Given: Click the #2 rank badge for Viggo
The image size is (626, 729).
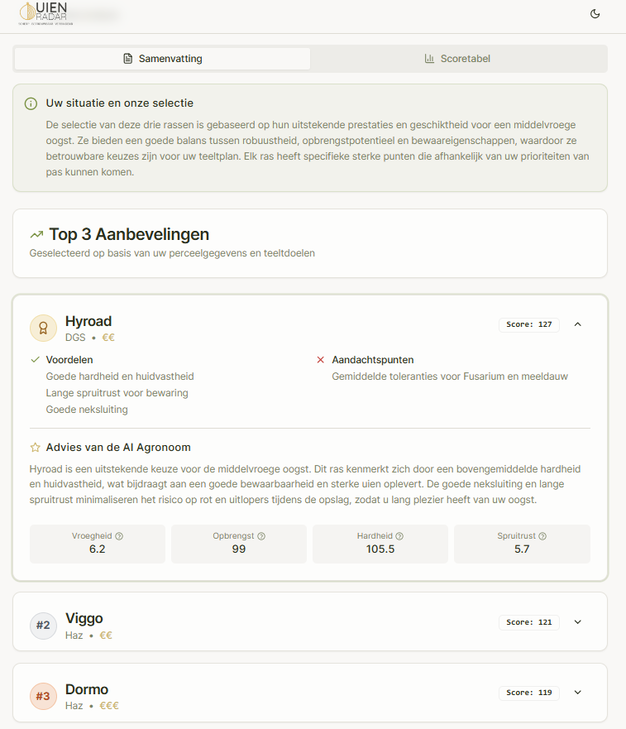Looking at the screenshot, I should pyautogui.click(x=43, y=626).
